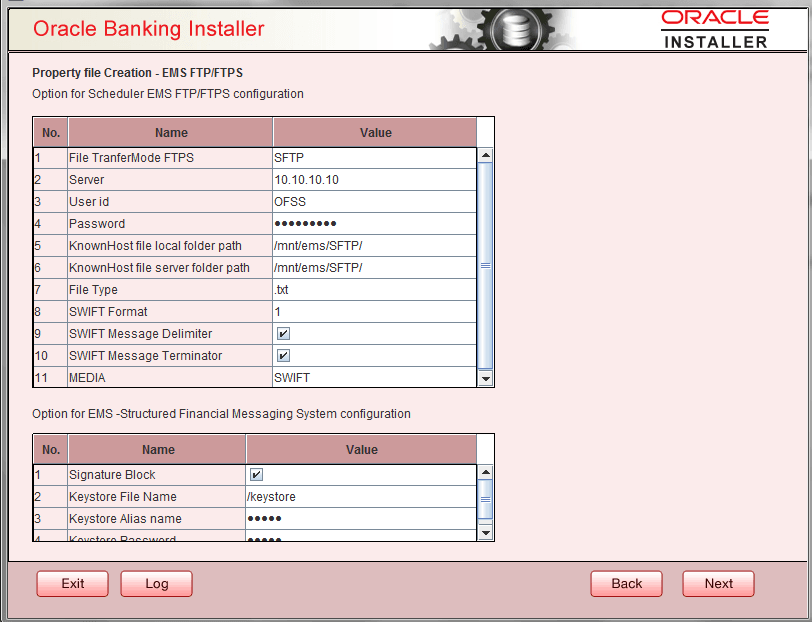Select 'Password' name cell in FTP table

[170, 224]
